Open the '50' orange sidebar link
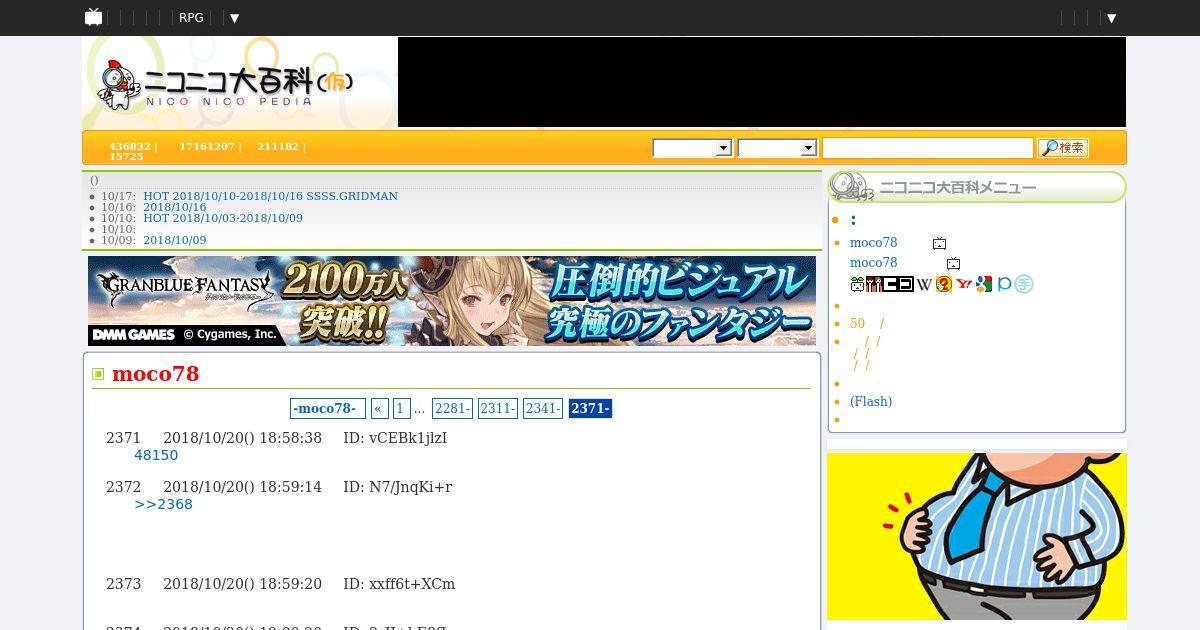The height and width of the screenshot is (630, 1200). (x=857, y=323)
